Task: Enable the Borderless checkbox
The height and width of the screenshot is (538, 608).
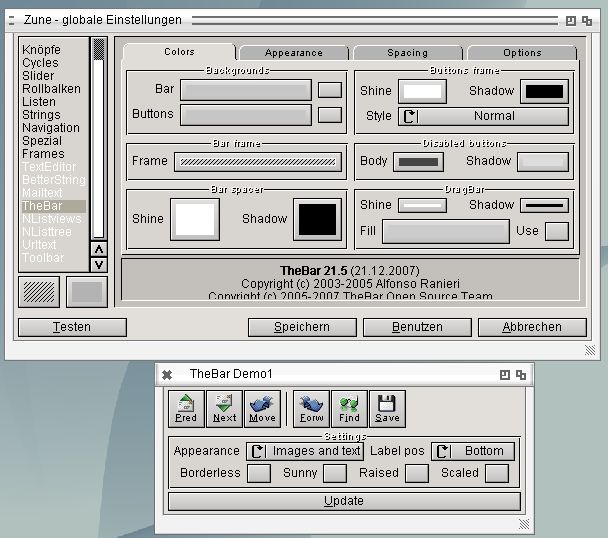Action: point(258,473)
